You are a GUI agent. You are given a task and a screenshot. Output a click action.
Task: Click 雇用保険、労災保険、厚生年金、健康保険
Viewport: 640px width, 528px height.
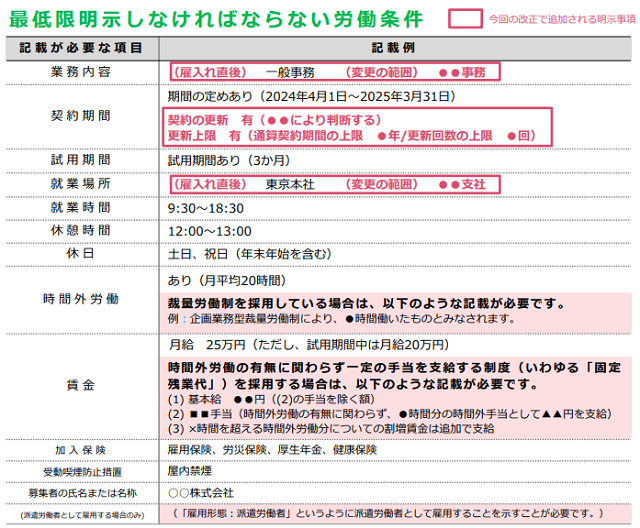pos(272,450)
